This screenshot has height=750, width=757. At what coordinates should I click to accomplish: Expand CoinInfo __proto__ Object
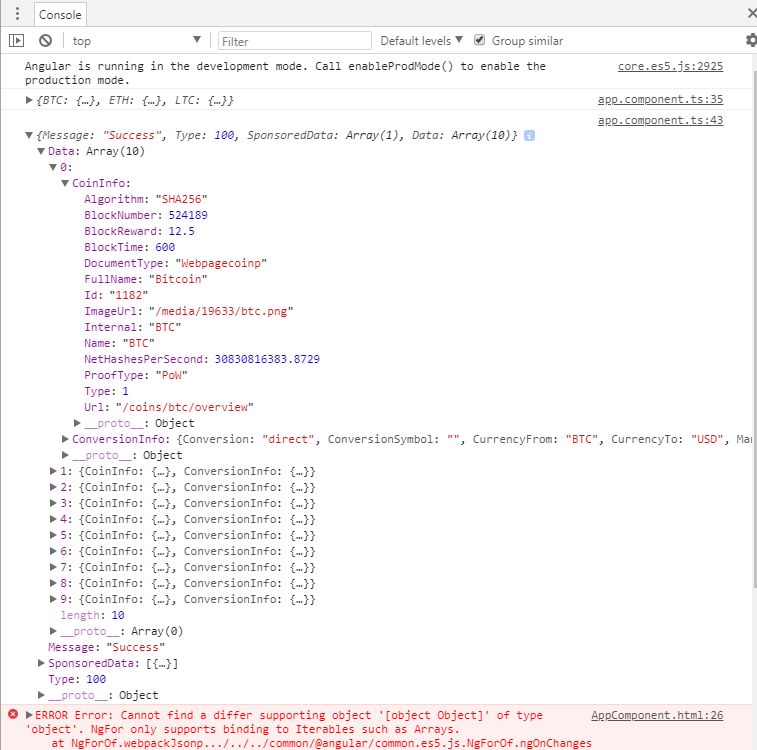[77, 423]
